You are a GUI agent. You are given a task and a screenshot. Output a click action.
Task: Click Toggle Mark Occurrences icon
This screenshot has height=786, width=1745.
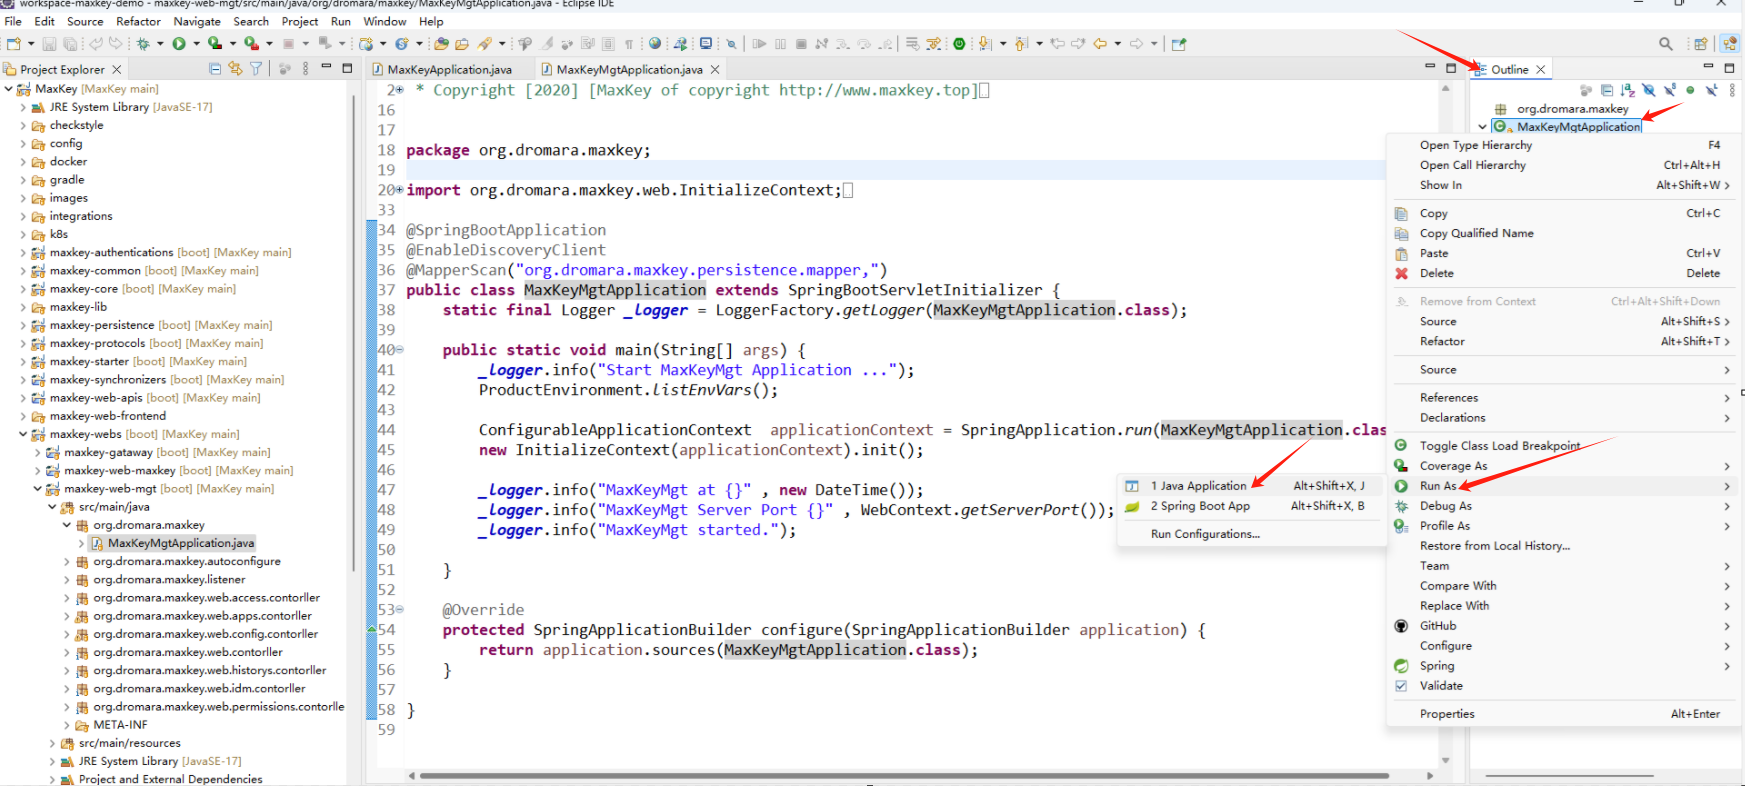pos(547,44)
